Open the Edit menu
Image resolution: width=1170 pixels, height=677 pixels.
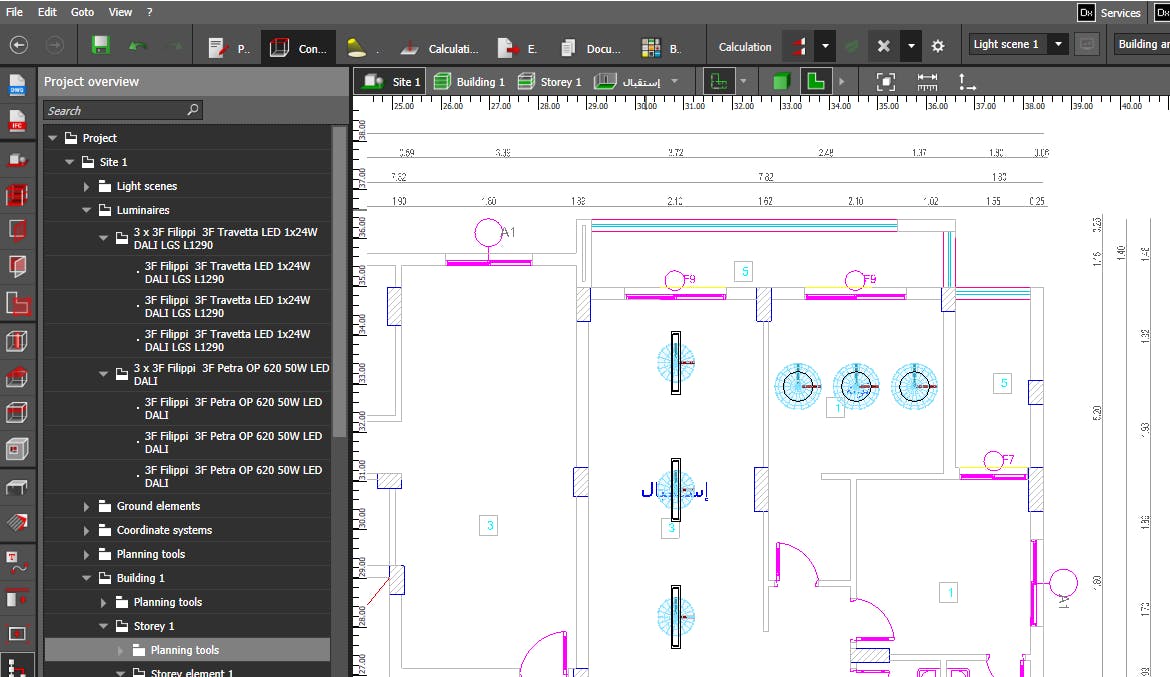pyautogui.click(x=47, y=12)
